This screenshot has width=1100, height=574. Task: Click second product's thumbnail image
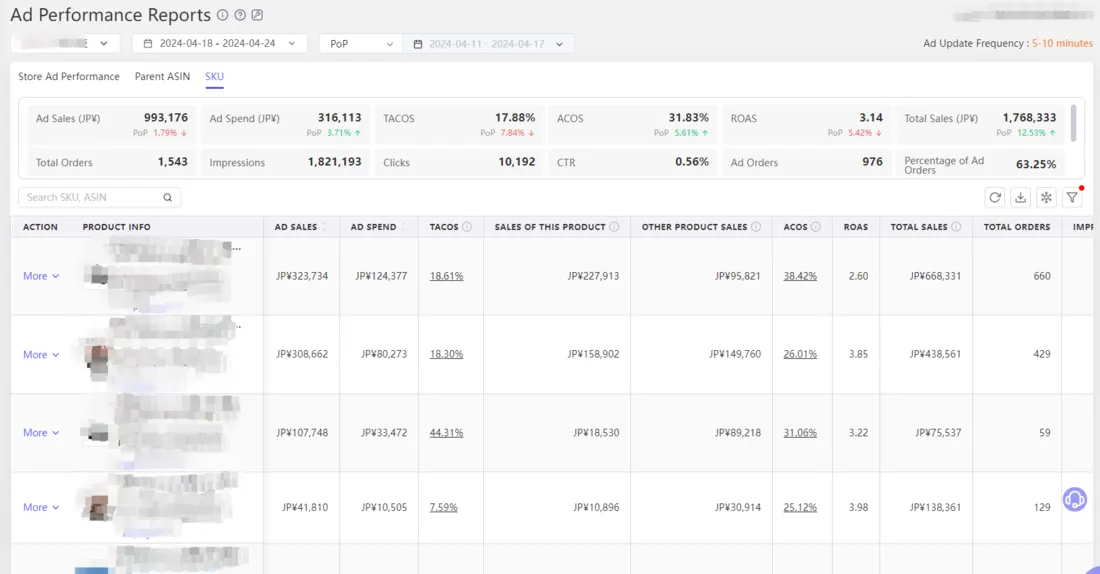click(x=99, y=358)
